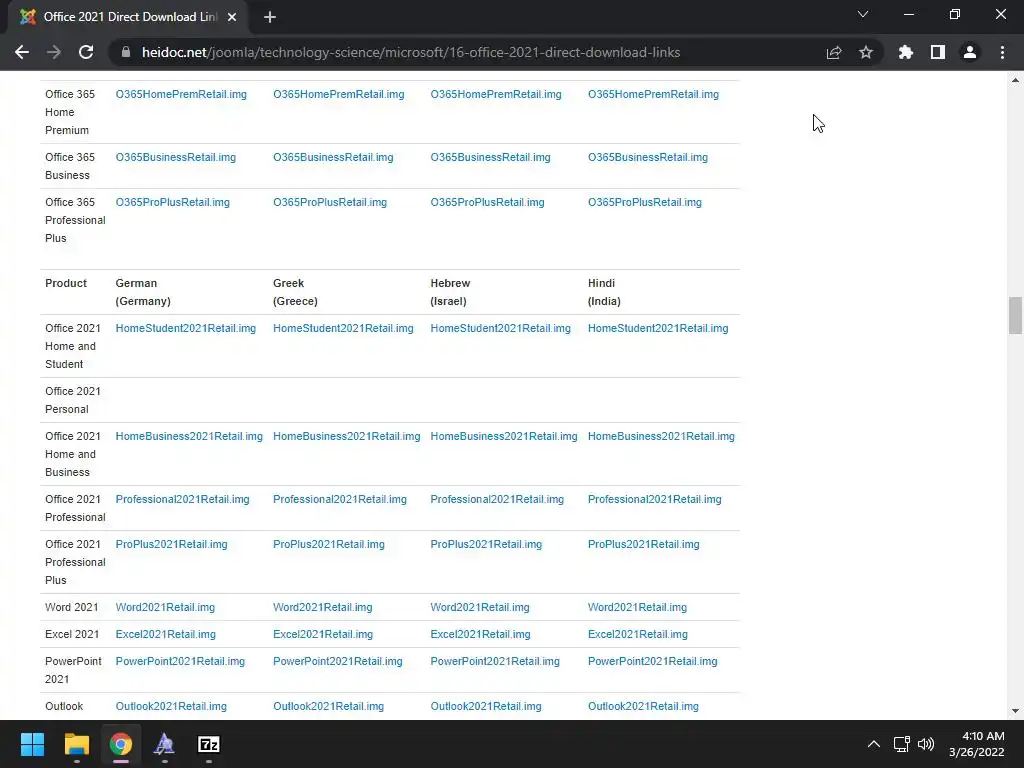Download Hebrew Excel2021Retail.img
This screenshot has width=1024, height=768.
[480, 635]
